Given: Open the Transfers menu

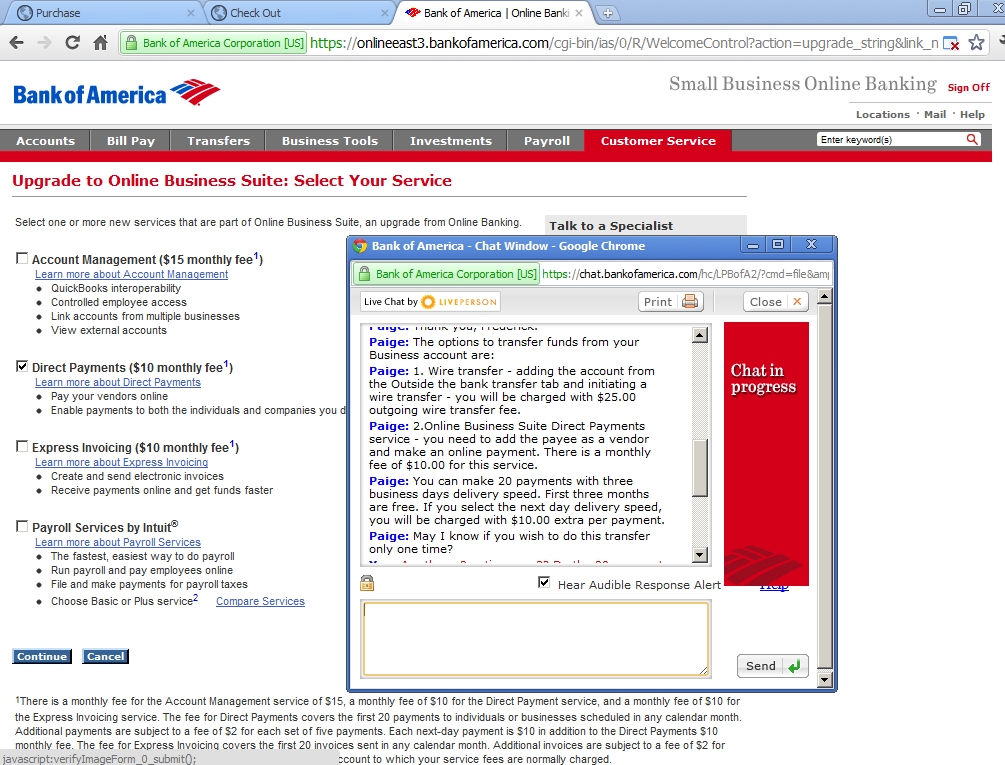Looking at the screenshot, I should (219, 141).
